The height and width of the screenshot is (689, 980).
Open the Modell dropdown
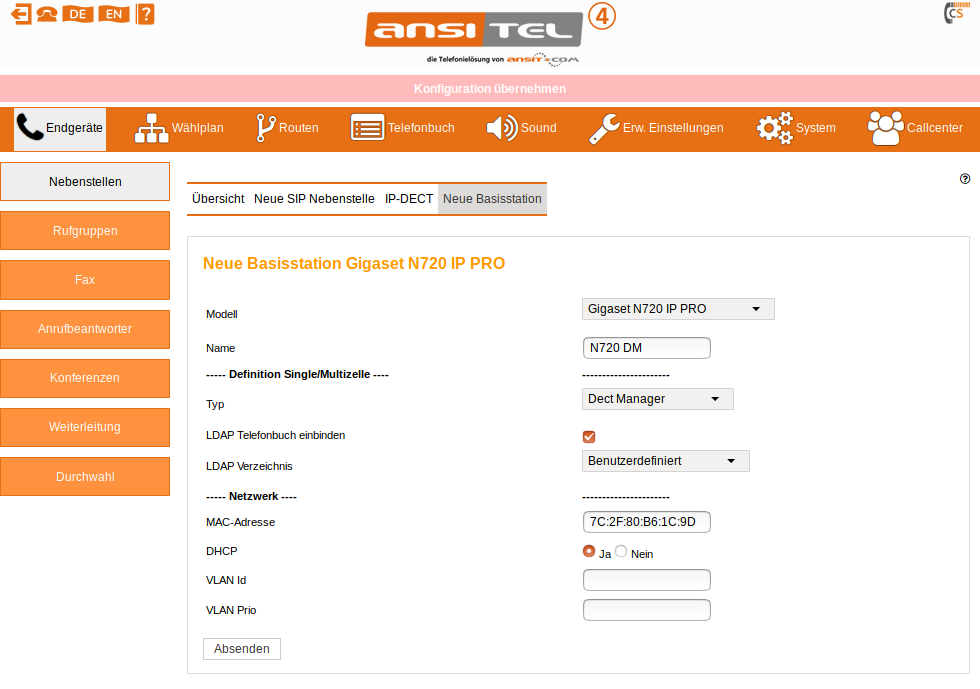tap(678, 309)
